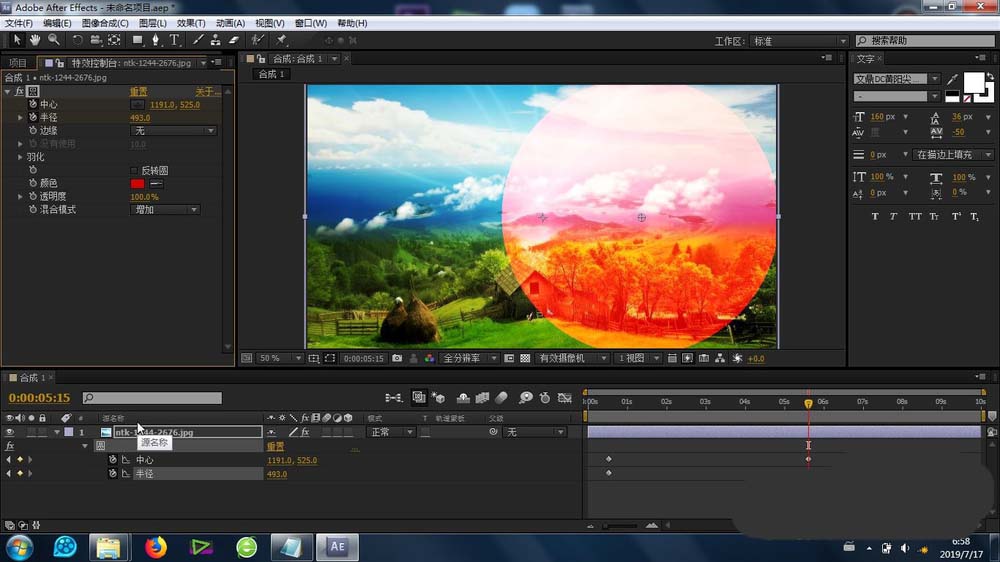Screen dimensions: 1000x562
Task: Click the 0:00:05:15 timecode in timeline
Action: pyautogui.click(x=40, y=398)
